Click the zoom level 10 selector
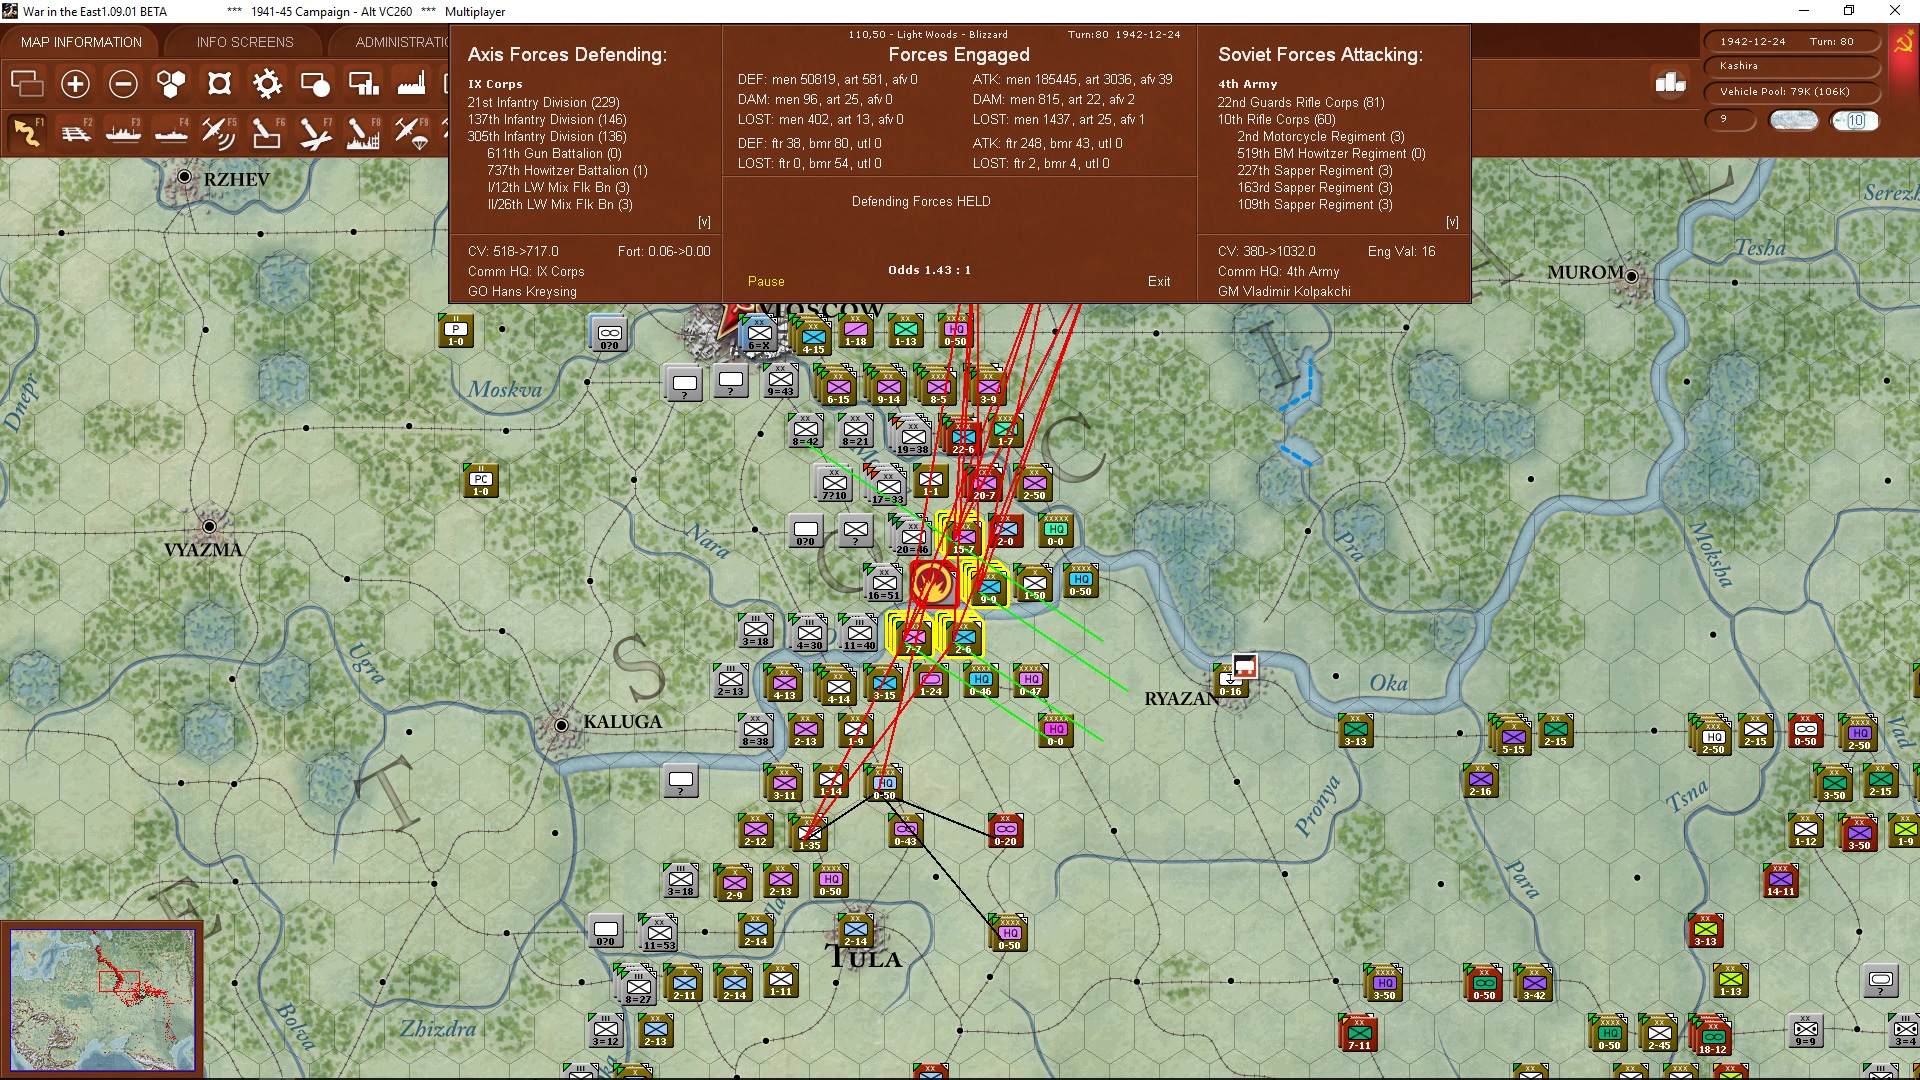Image resolution: width=1920 pixels, height=1080 pixels. point(1856,121)
